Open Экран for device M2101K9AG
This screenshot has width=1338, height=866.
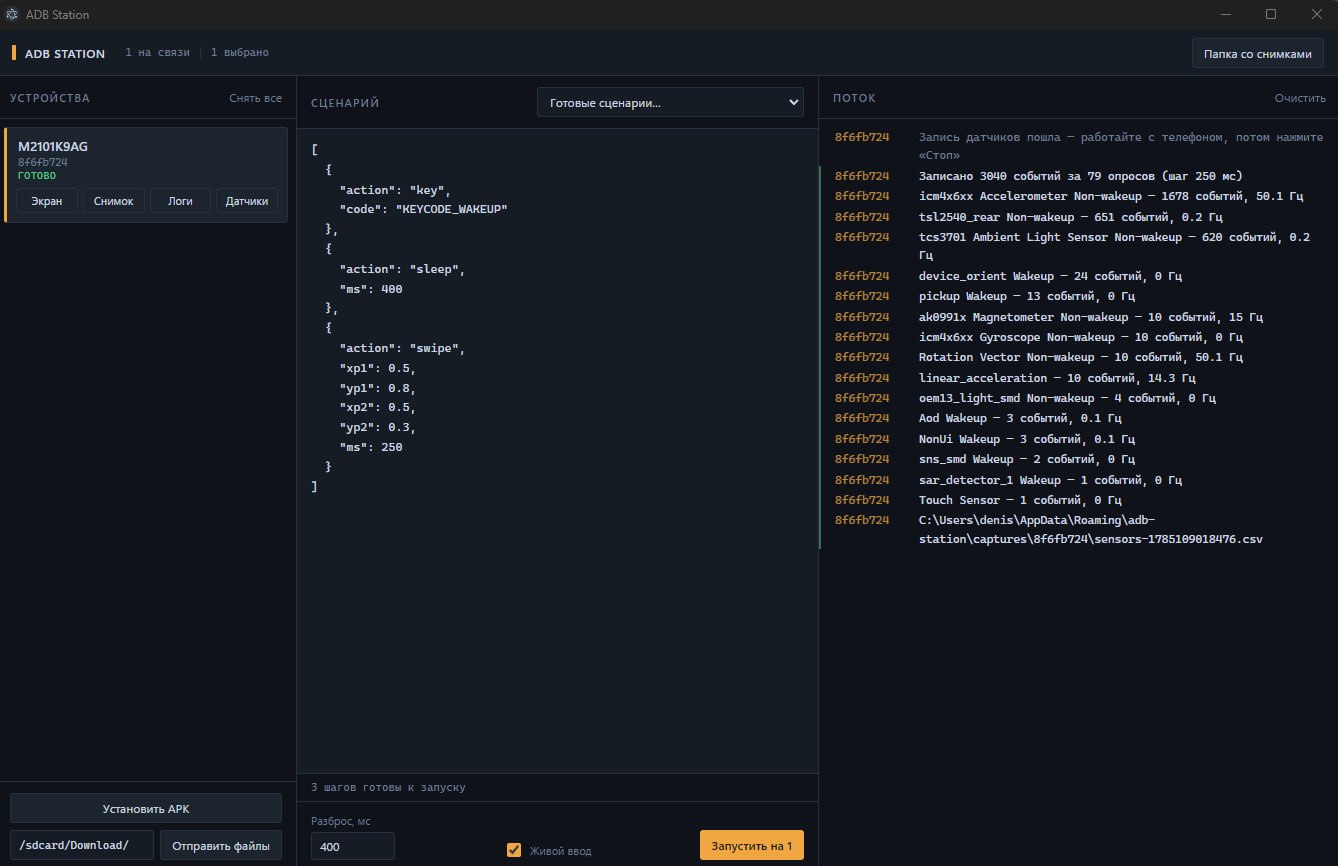47,201
